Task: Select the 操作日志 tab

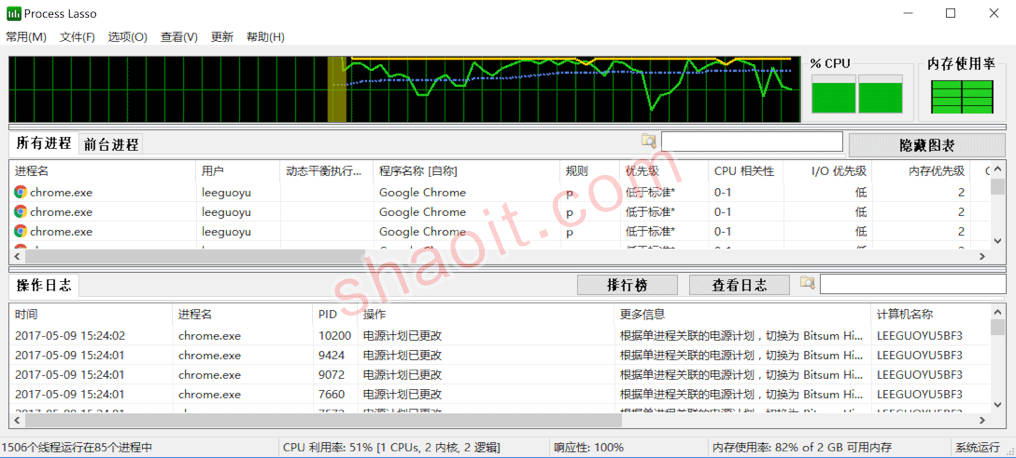Action: pos(43,285)
